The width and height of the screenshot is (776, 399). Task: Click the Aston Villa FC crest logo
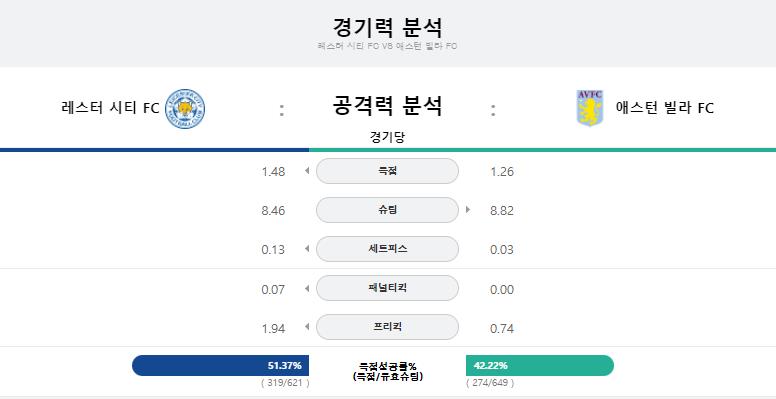click(x=590, y=108)
